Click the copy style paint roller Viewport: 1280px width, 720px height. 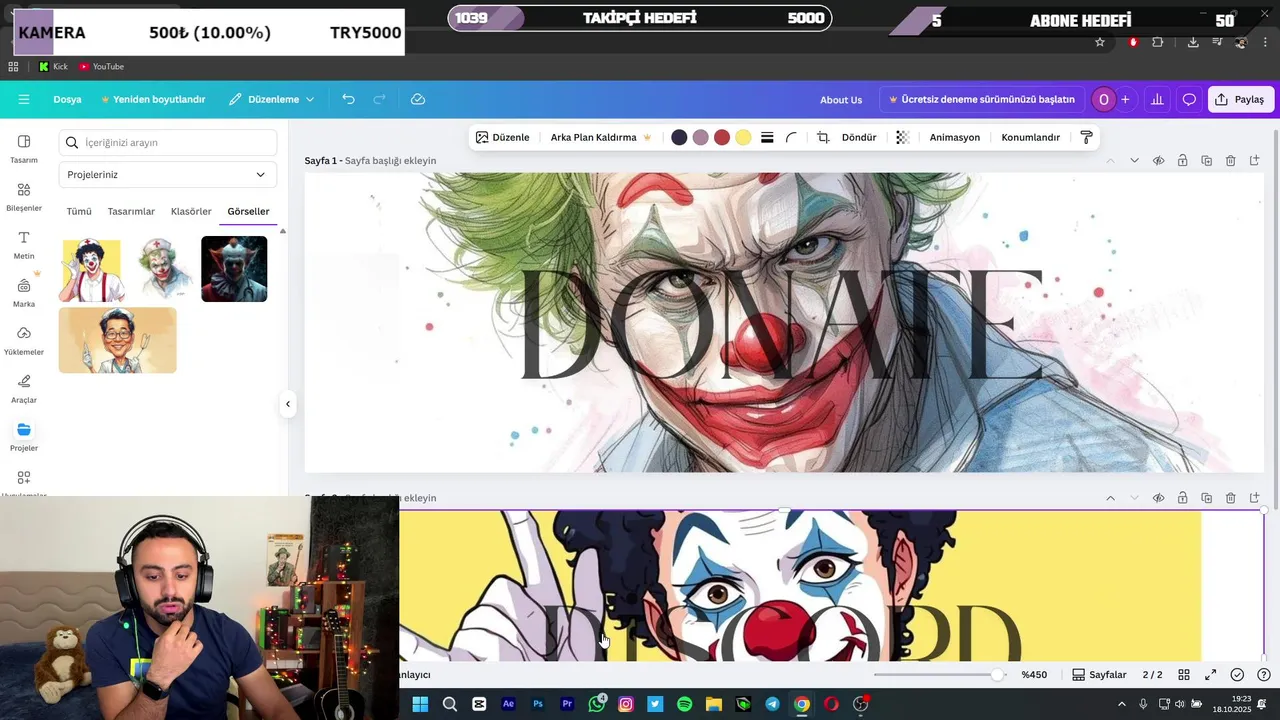tap(1086, 137)
